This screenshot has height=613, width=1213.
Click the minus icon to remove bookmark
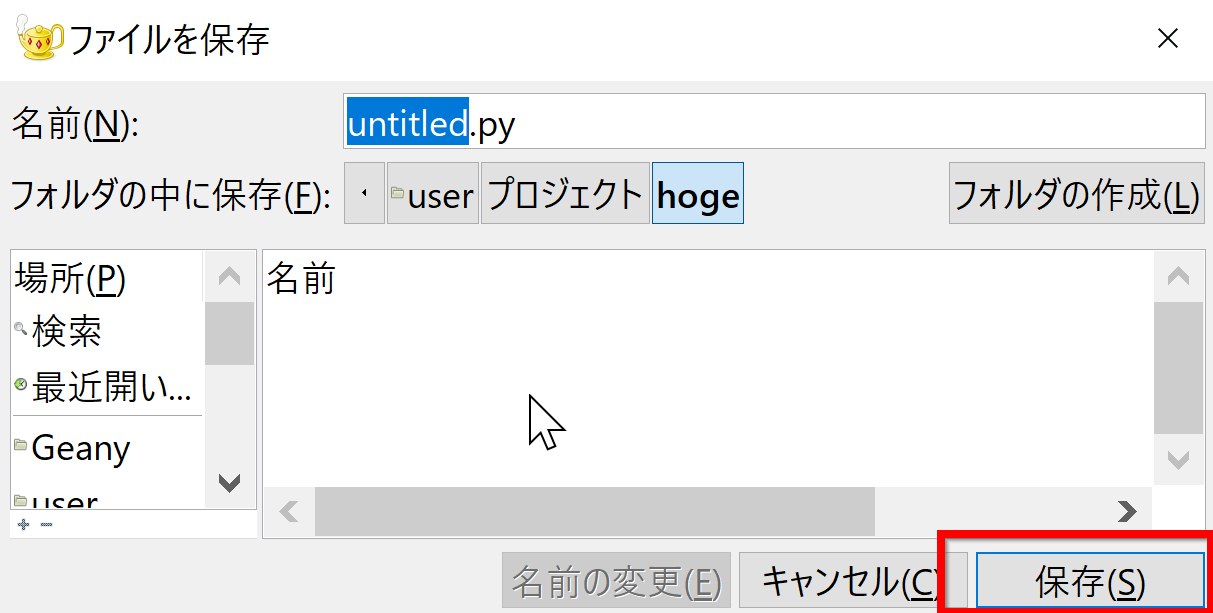pyautogui.click(x=46, y=524)
